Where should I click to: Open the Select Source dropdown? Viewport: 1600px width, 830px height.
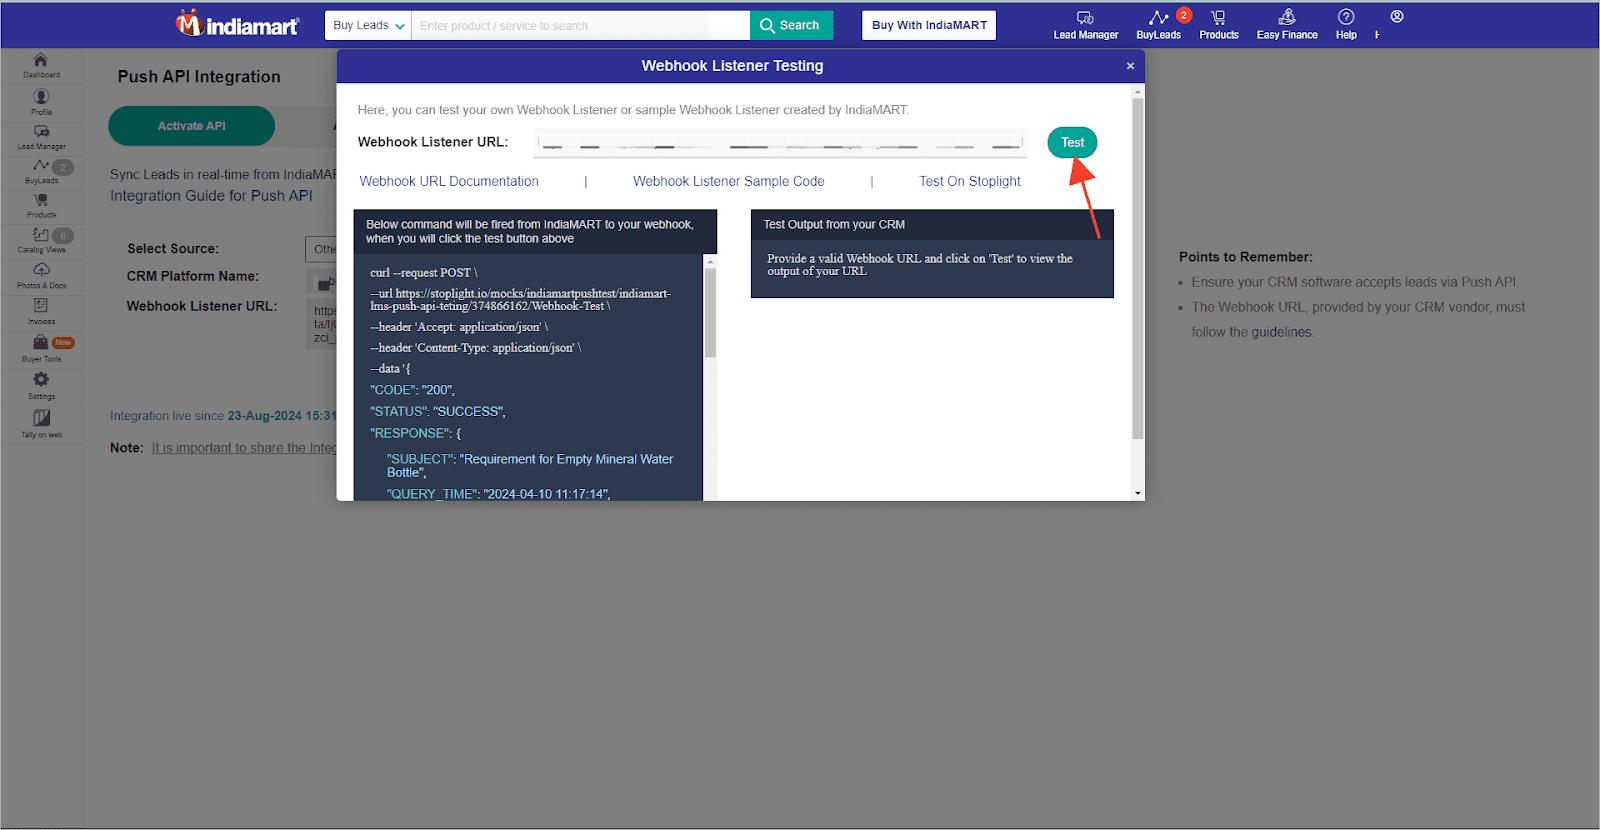coord(321,249)
